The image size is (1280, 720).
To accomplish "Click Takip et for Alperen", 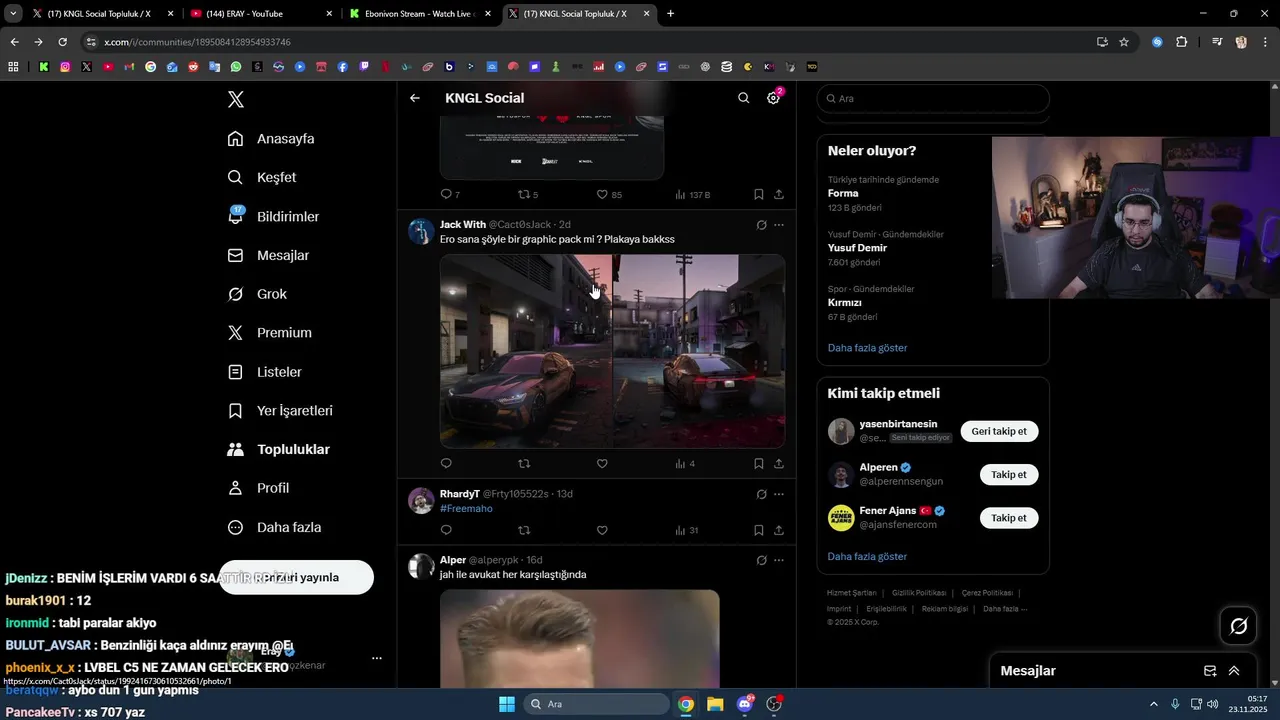I will (1008, 475).
